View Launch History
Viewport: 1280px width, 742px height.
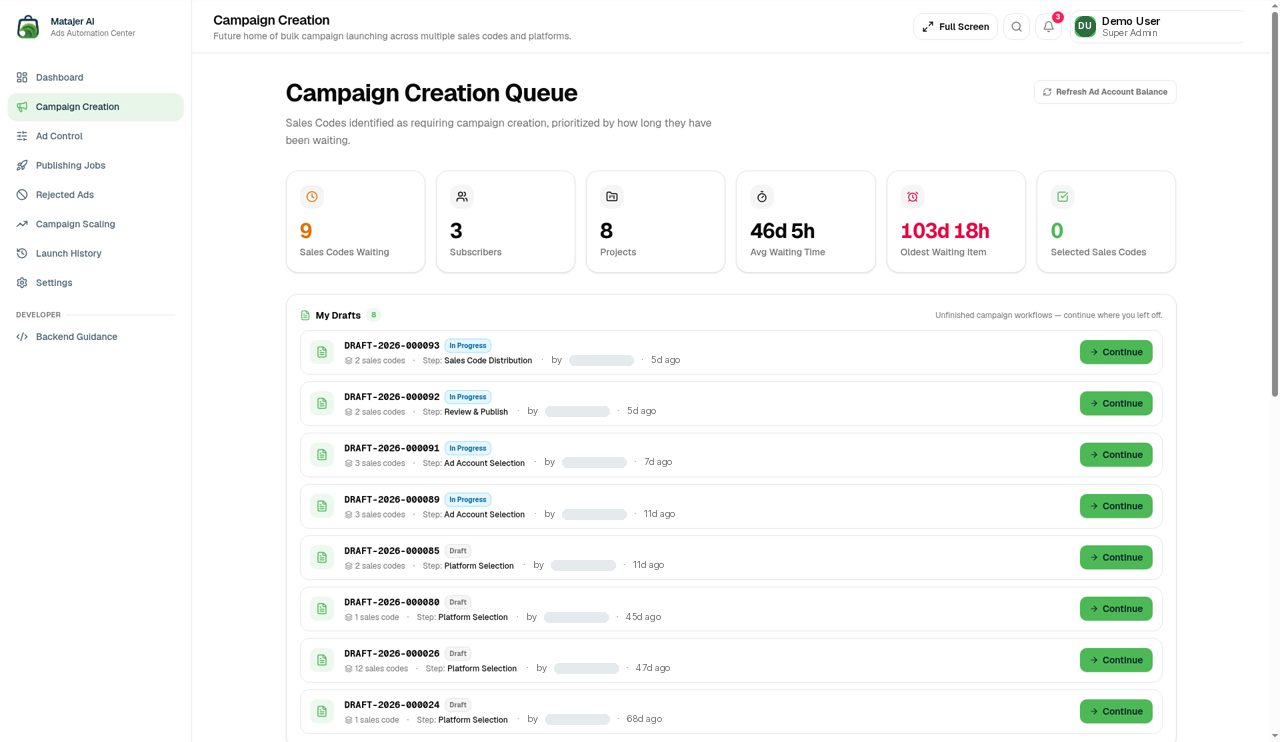[x=95, y=253]
